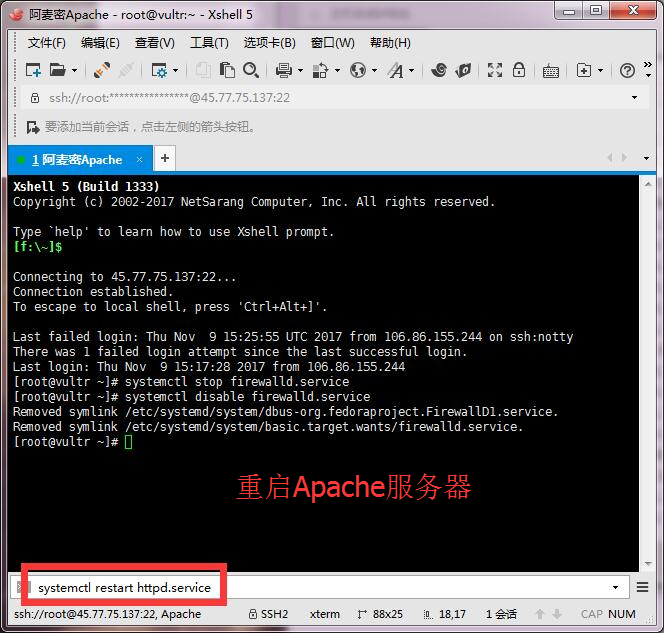Image resolution: width=664 pixels, height=633 pixels.
Task: Expand the Font dropdown arrow
Action: tap(411, 70)
